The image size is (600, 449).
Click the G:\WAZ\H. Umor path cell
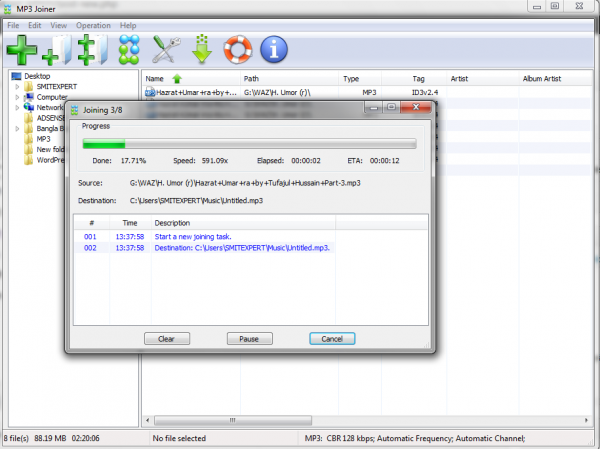coord(277,92)
